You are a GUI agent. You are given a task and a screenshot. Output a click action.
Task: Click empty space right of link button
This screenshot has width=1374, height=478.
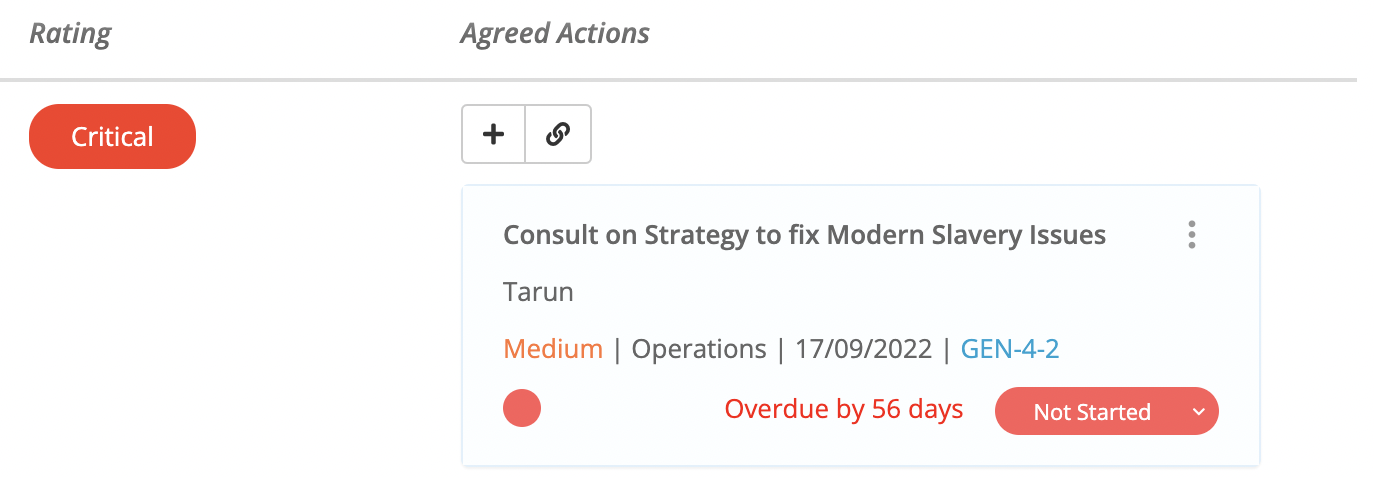tap(900, 134)
